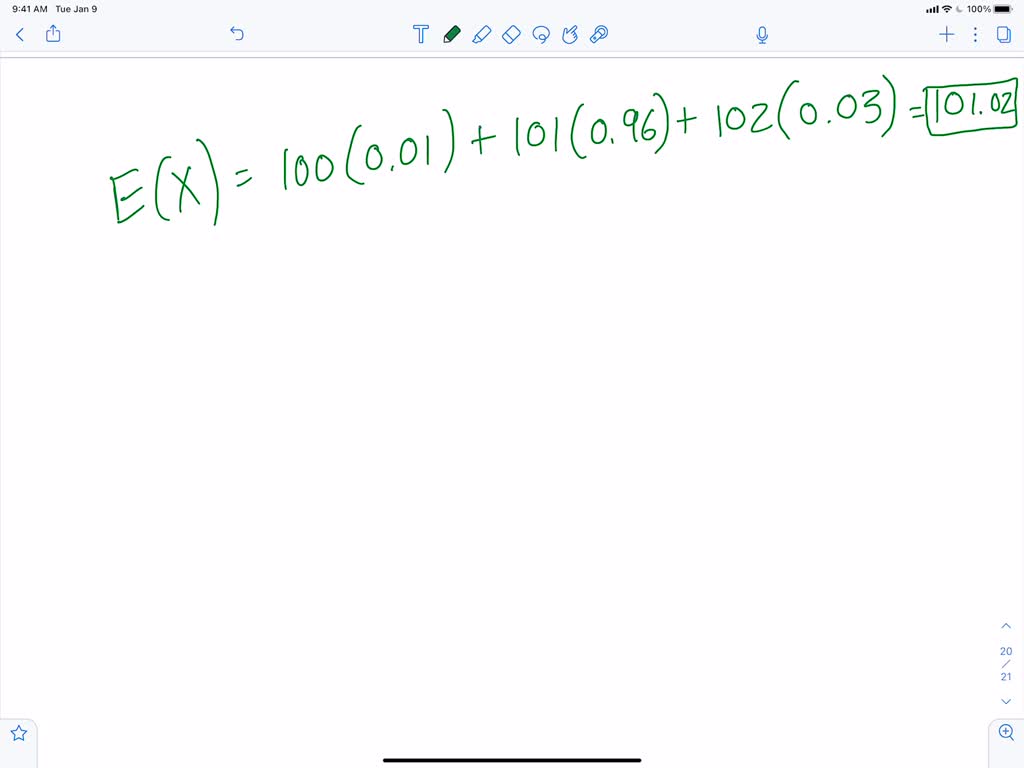Go to next page with down chevron
Image resolution: width=1024 pixels, height=768 pixels.
coord(1006,701)
